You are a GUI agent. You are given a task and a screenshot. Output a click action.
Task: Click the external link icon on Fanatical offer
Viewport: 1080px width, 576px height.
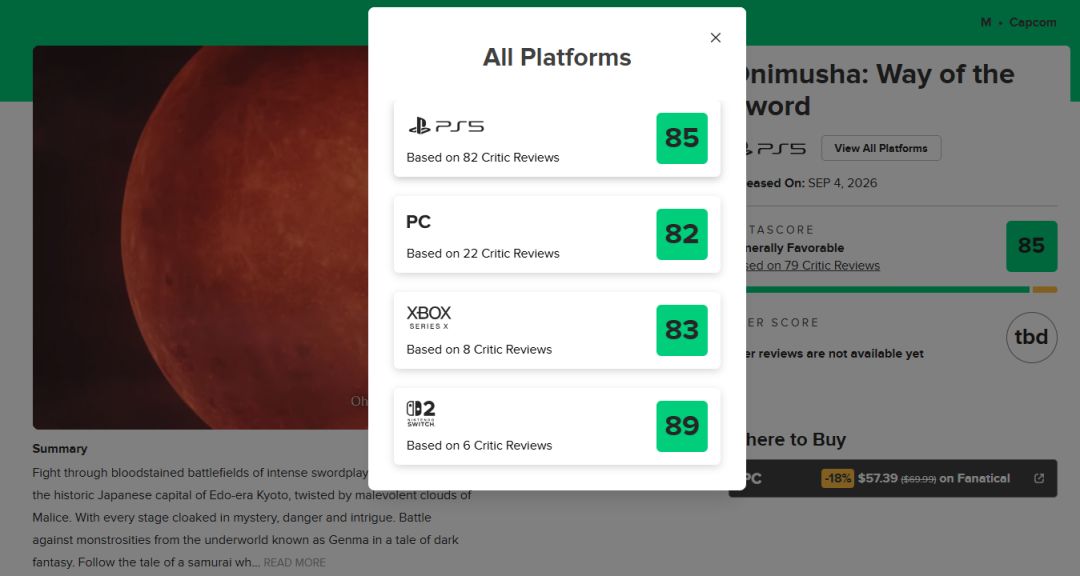click(1039, 478)
